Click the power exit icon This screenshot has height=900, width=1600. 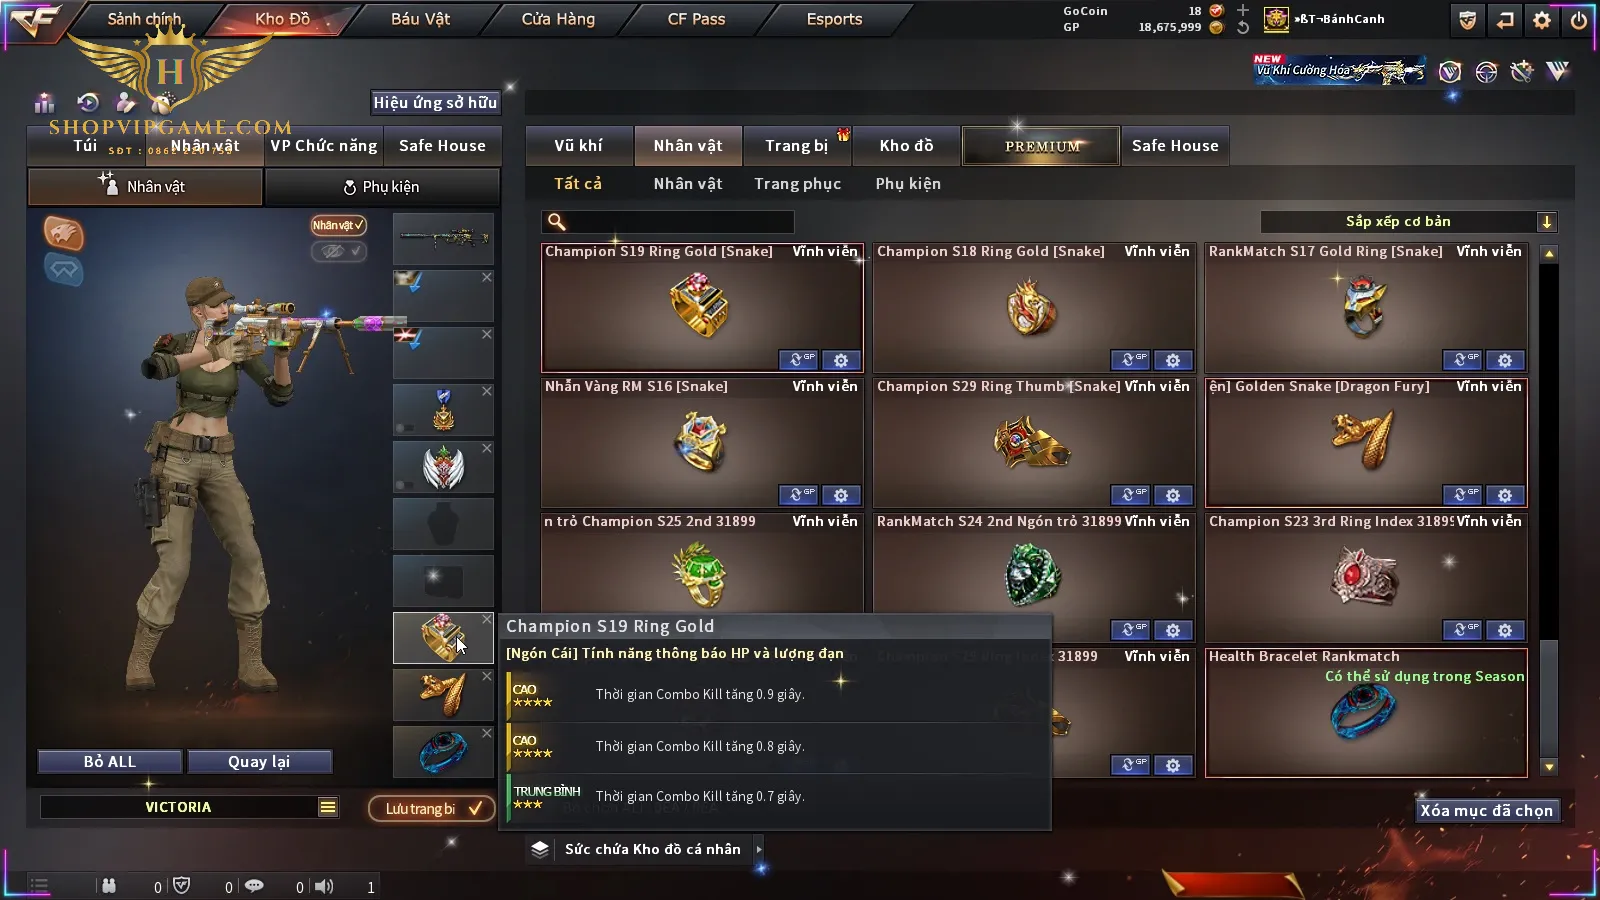(1579, 20)
